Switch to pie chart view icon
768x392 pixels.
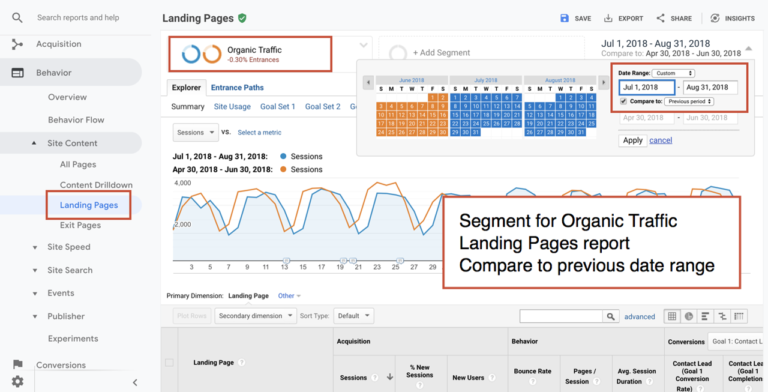pyautogui.click(x=689, y=316)
